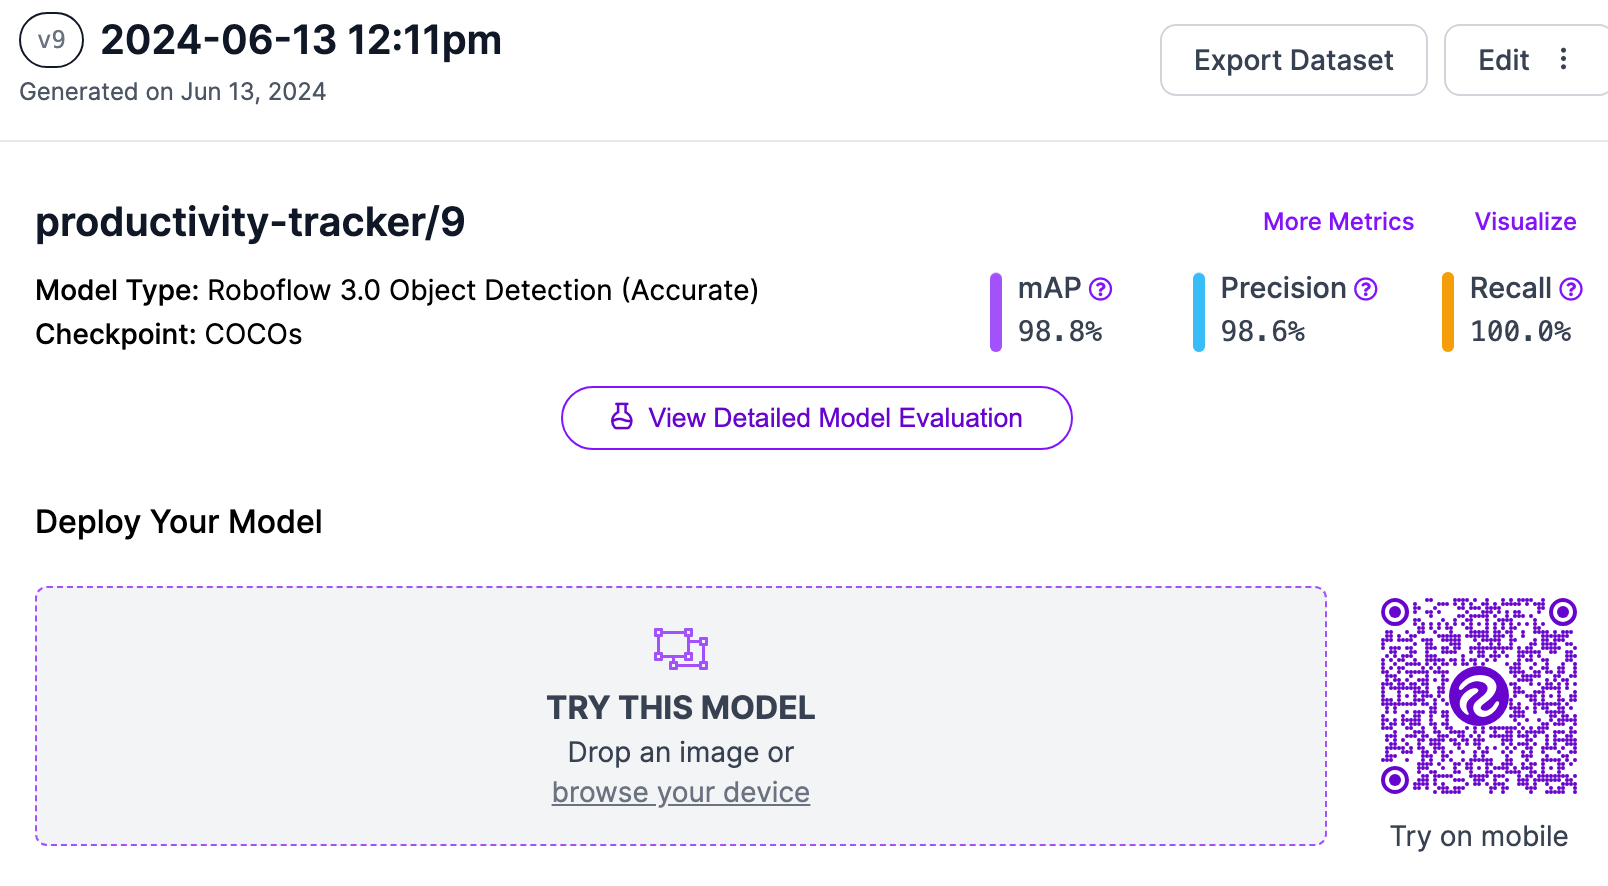This screenshot has width=1608, height=886.
Task: Follow the Visualize link
Action: click(x=1525, y=222)
